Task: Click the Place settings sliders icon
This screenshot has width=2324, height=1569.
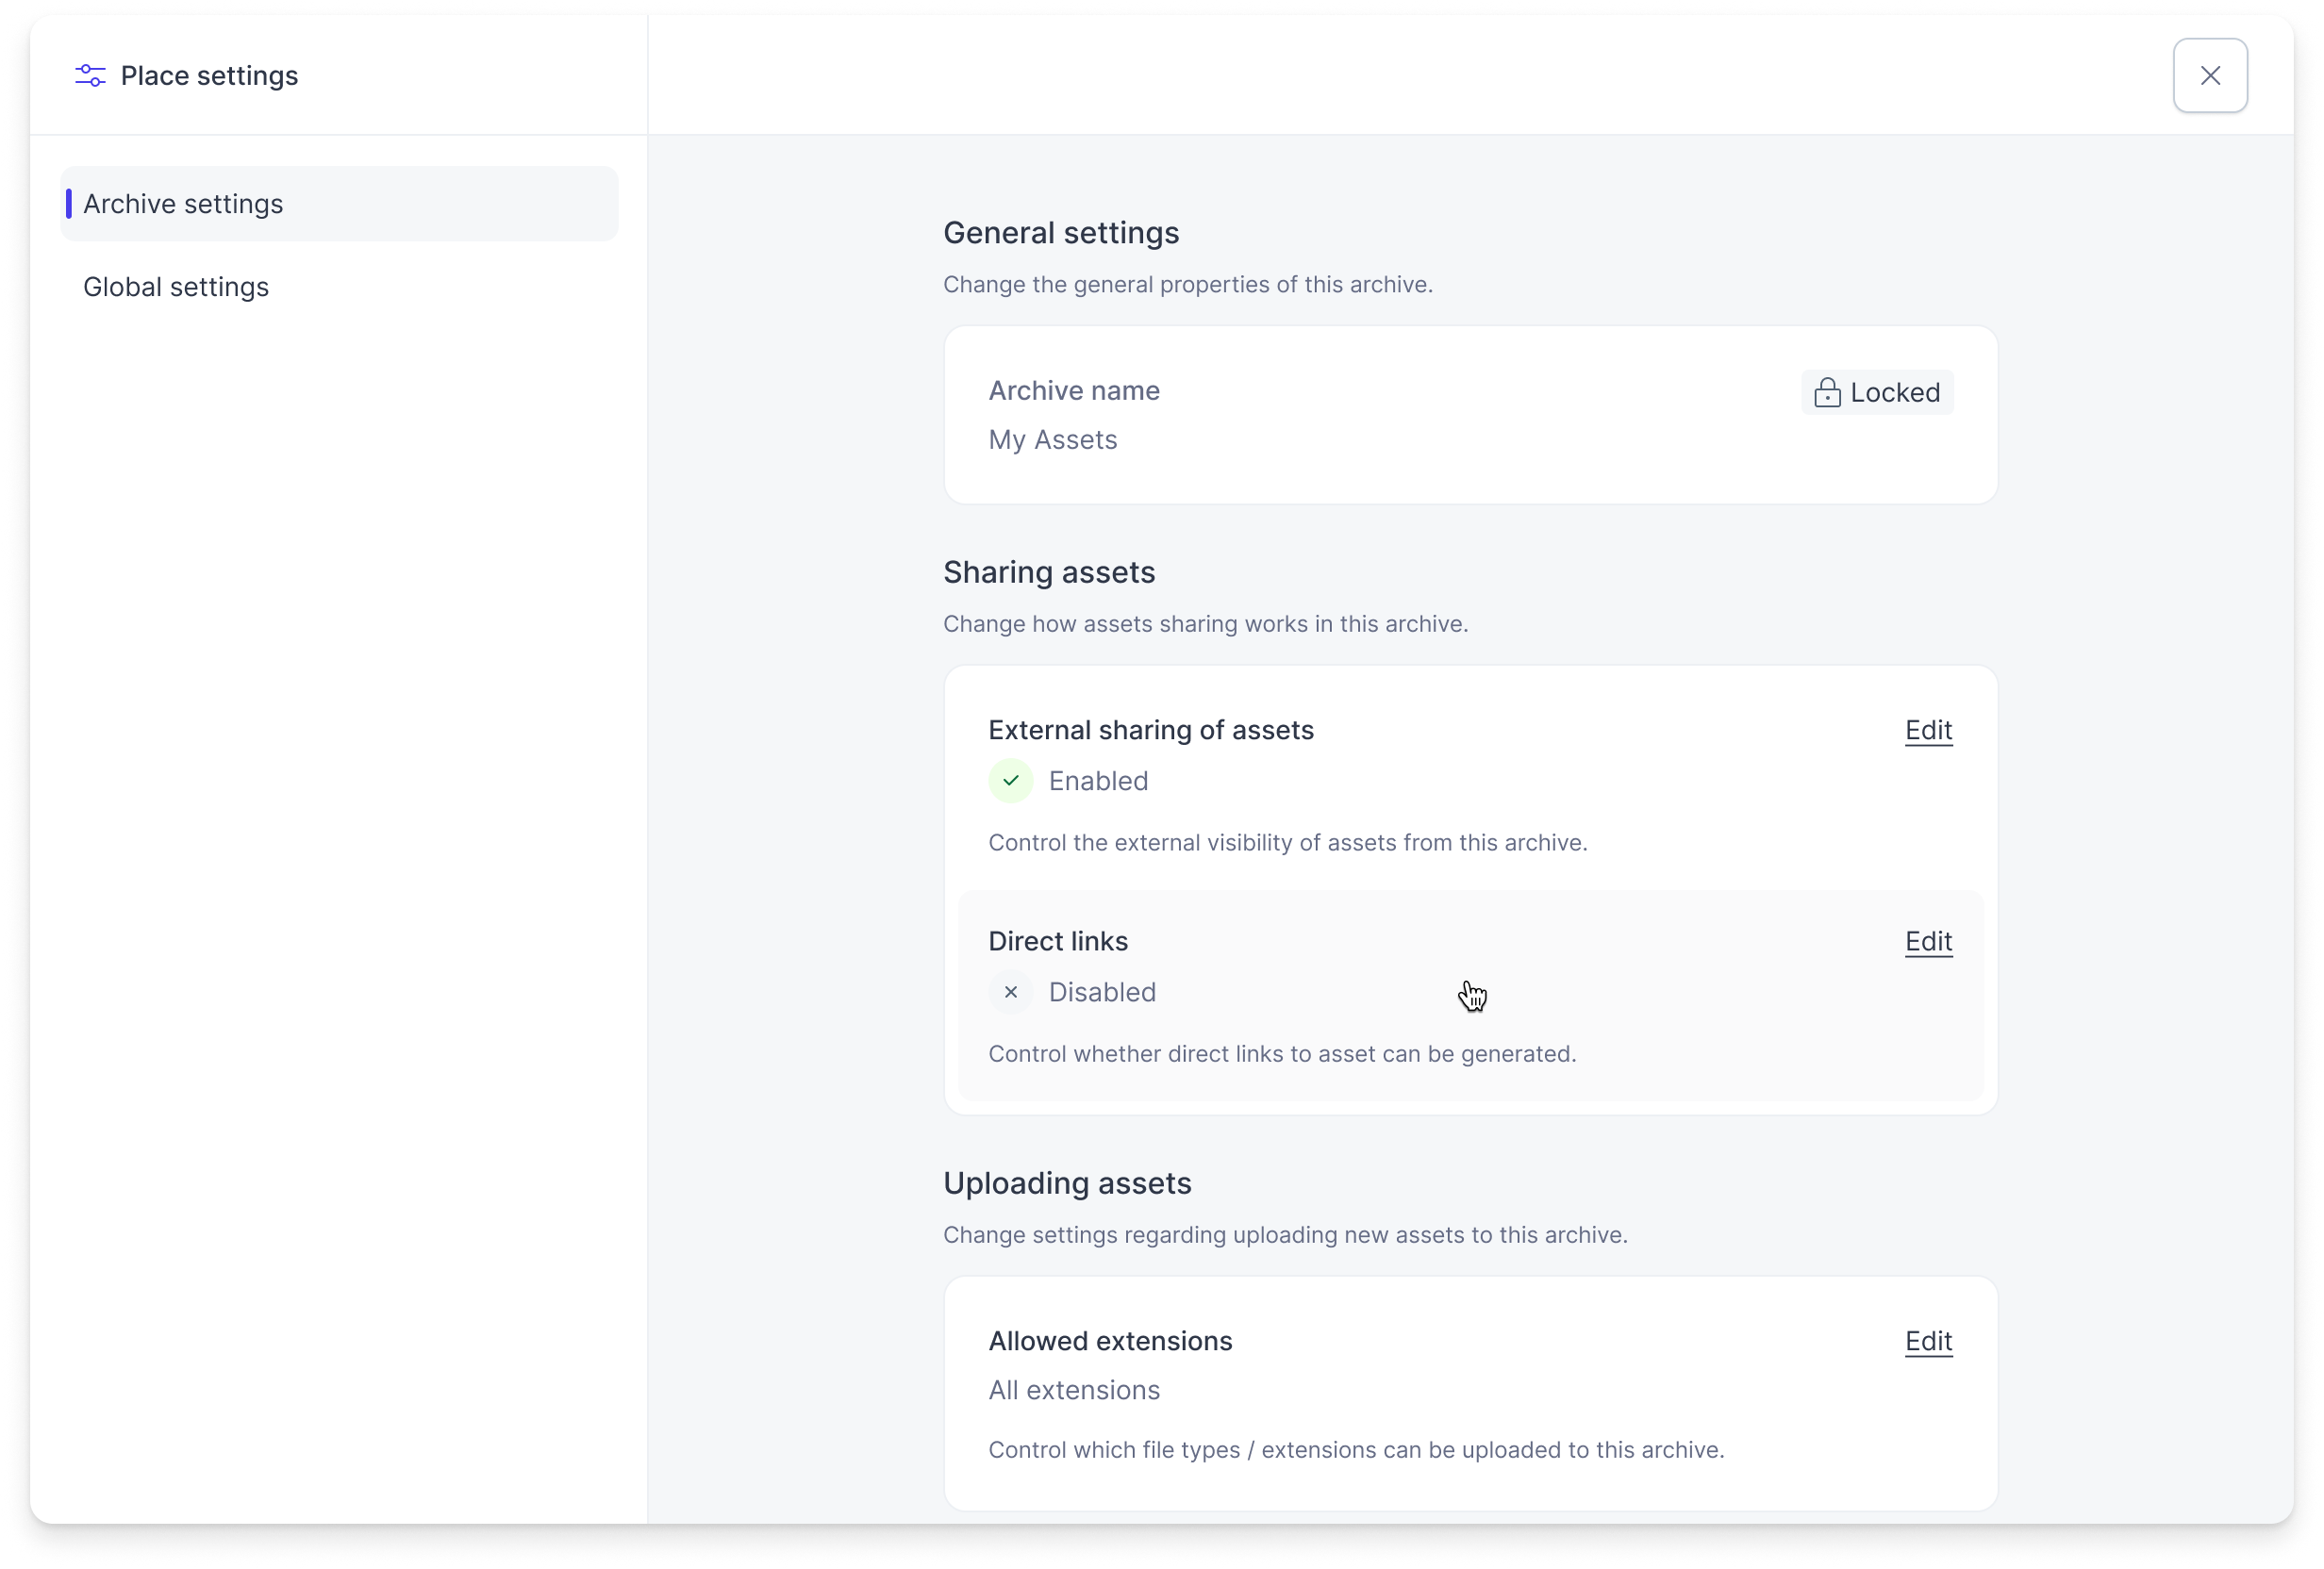Action: click(x=90, y=75)
